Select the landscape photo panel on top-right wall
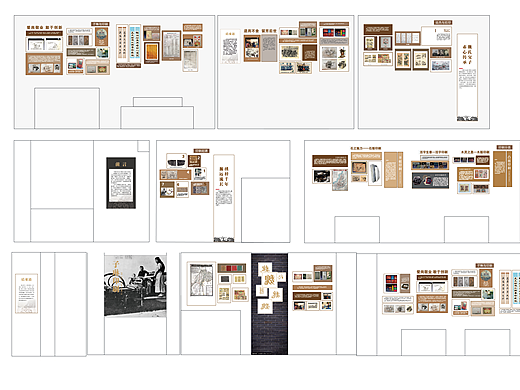Screen dimensions: 520x390 [441, 65]
